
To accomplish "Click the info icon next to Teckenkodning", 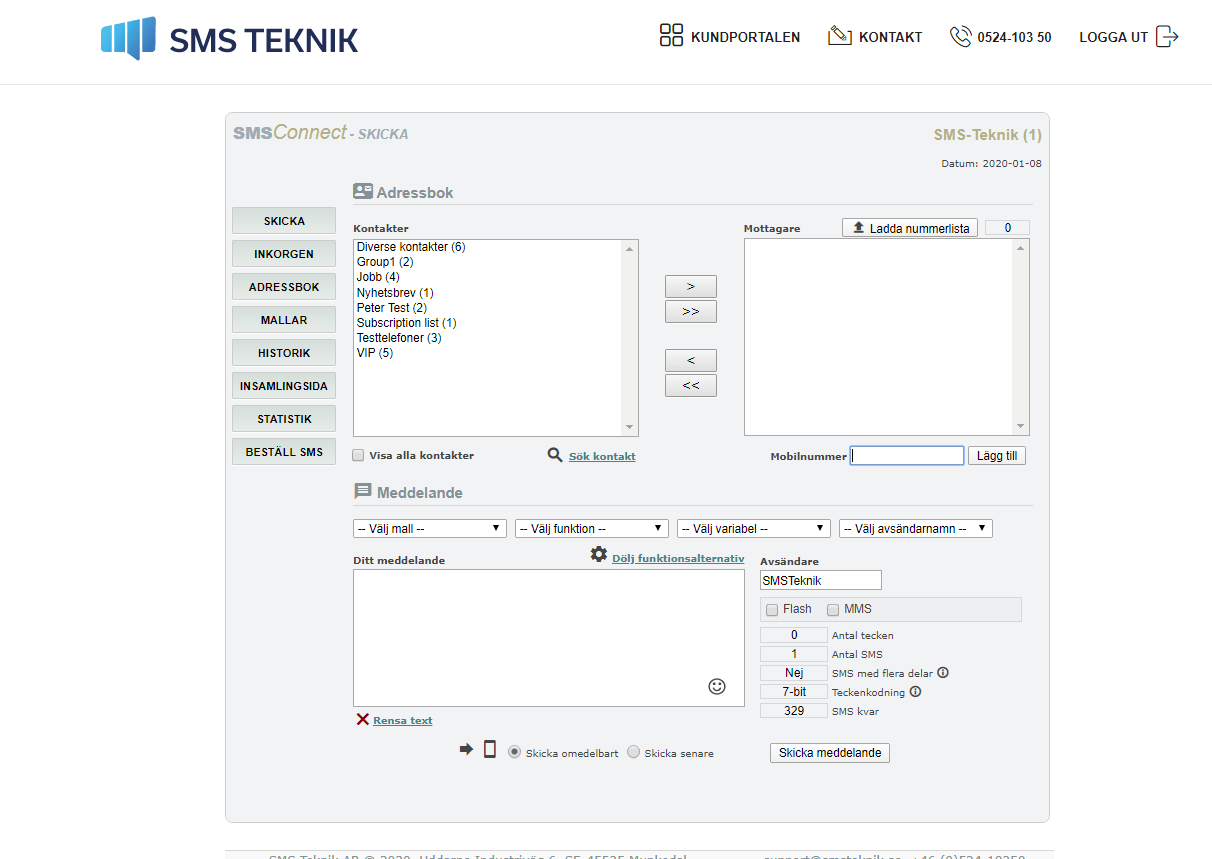I will click(x=915, y=692).
